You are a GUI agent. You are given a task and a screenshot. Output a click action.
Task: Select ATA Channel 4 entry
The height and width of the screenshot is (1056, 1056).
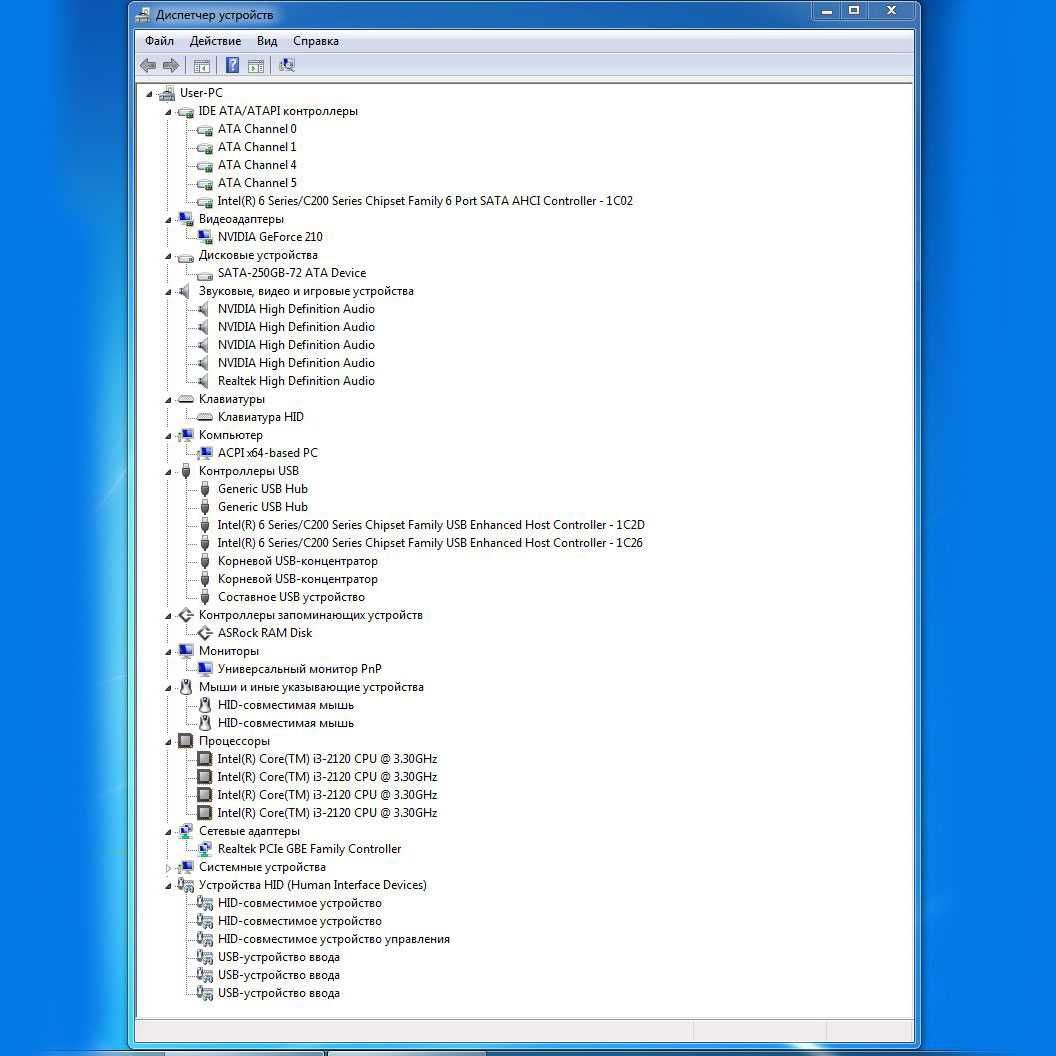[x=257, y=165]
